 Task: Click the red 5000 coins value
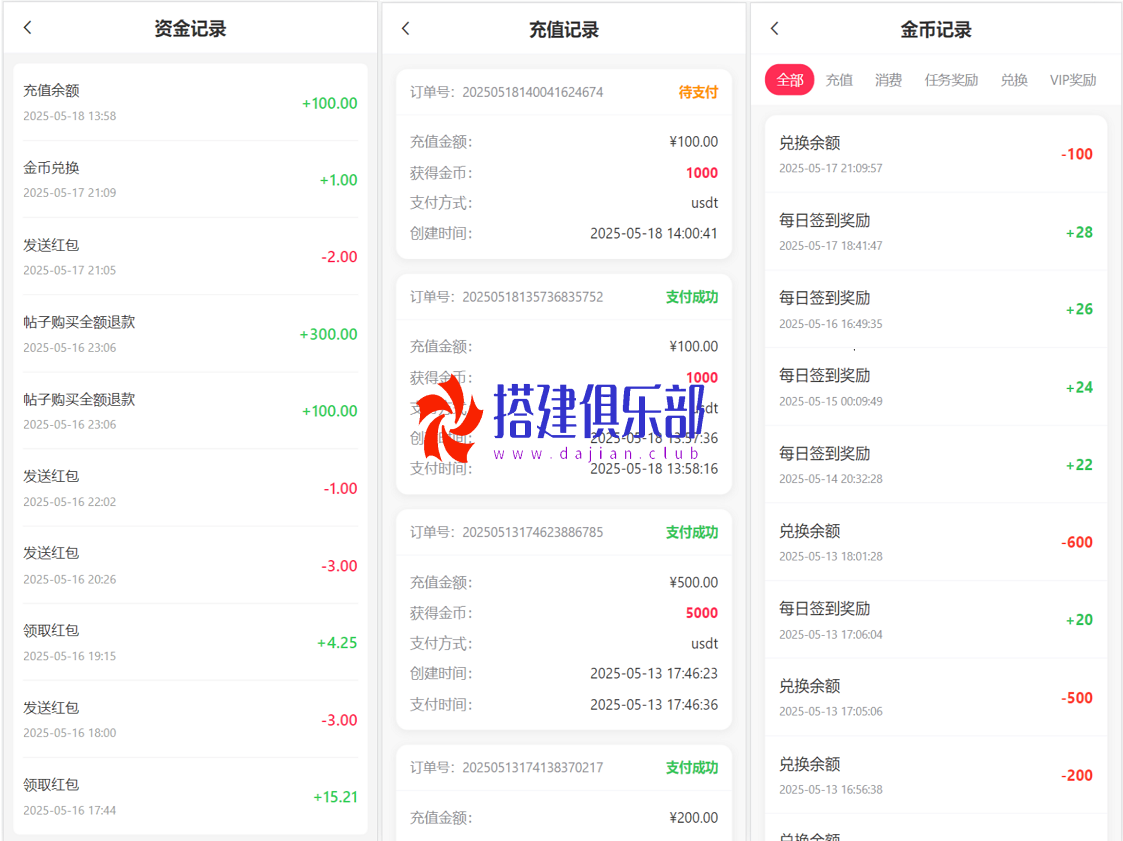(x=702, y=613)
